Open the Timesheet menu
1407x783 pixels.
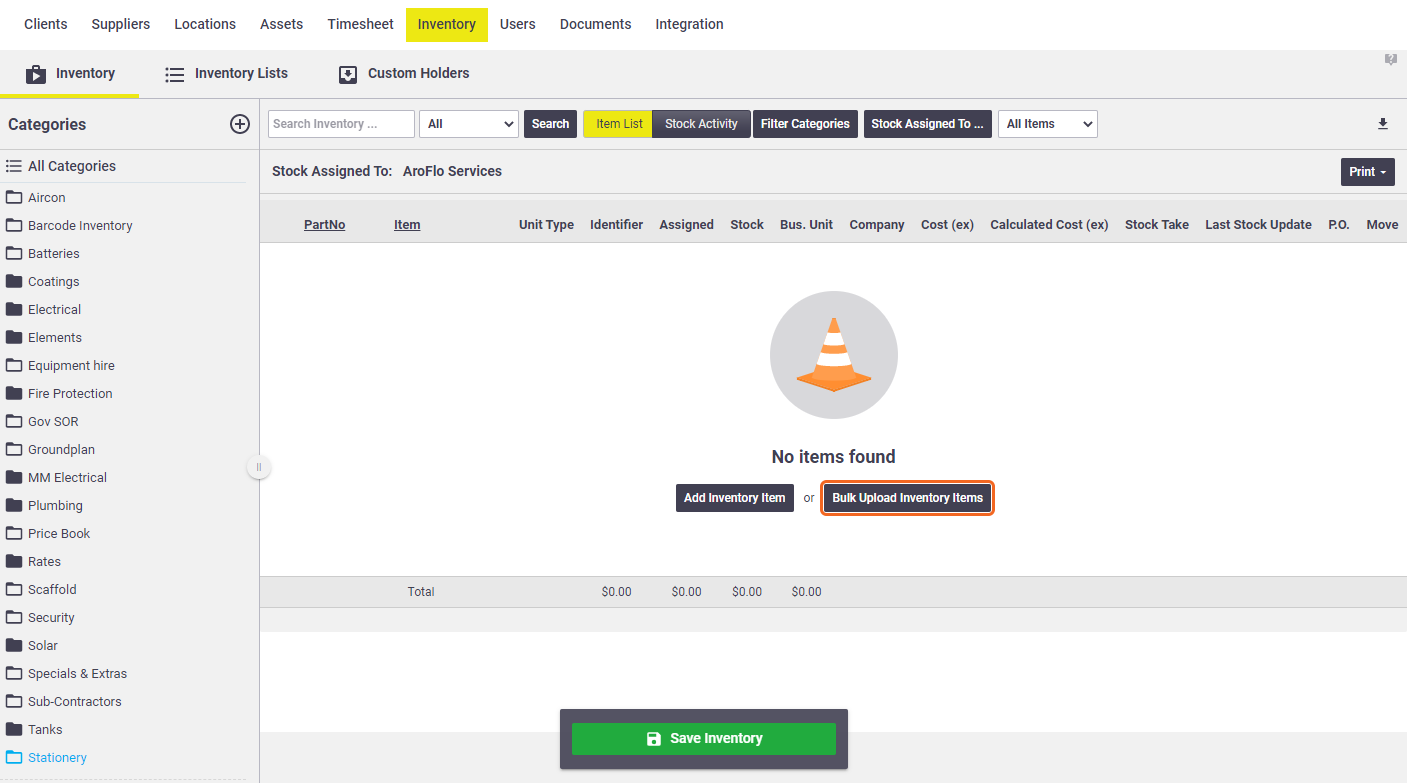[361, 24]
